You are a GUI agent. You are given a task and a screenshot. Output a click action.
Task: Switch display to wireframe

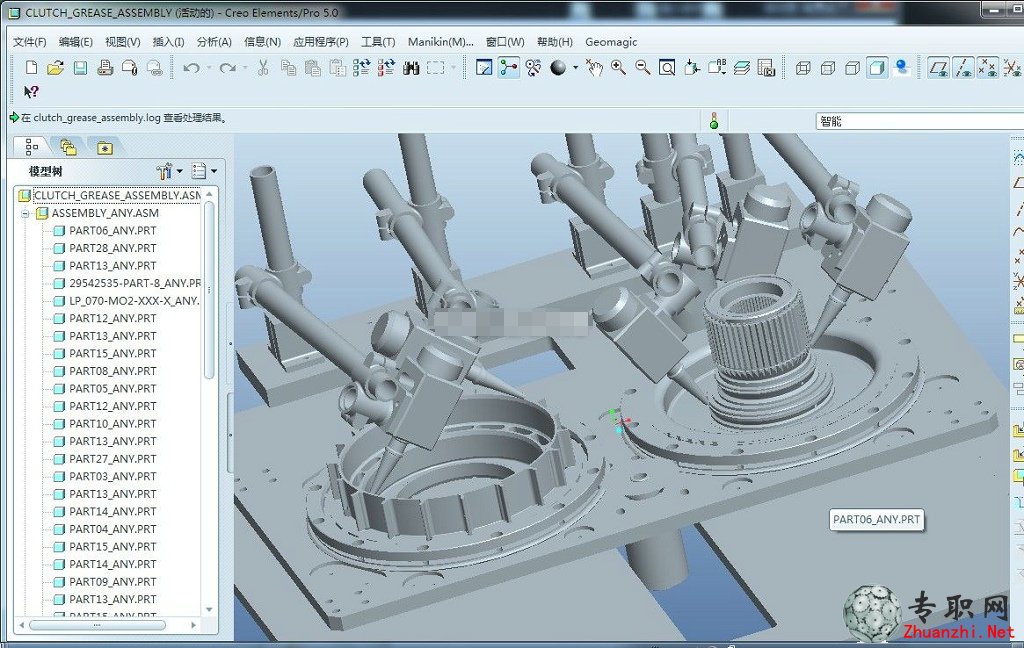[803, 67]
